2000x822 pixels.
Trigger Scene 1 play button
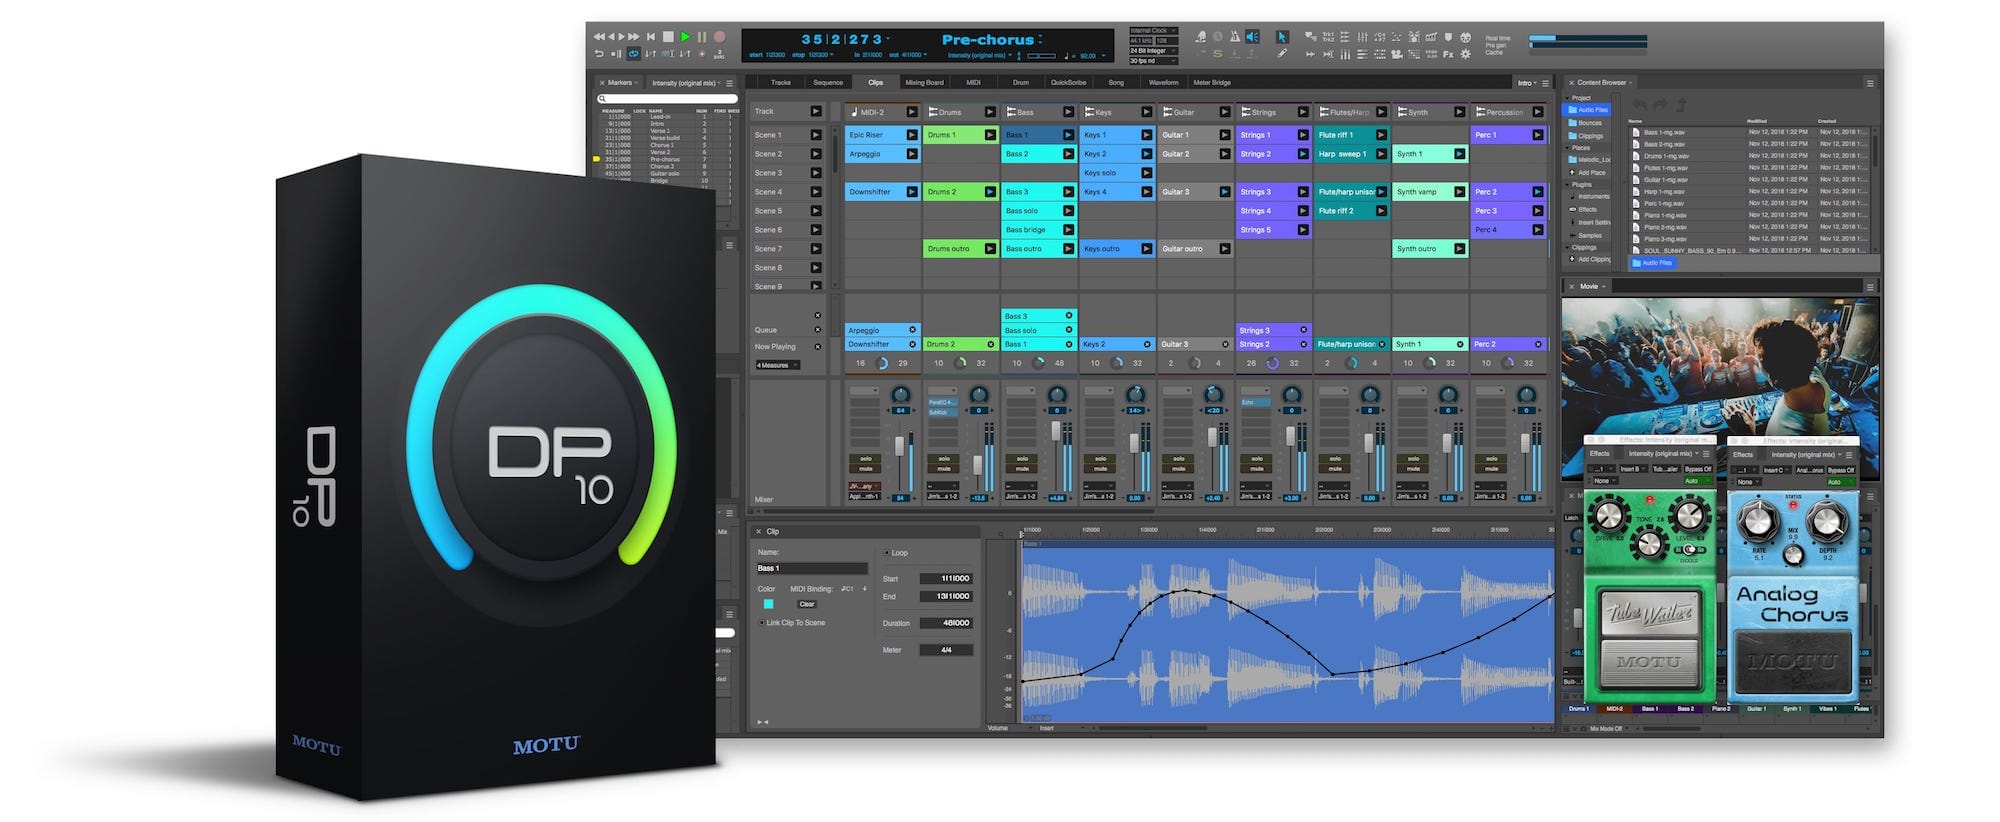(816, 135)
